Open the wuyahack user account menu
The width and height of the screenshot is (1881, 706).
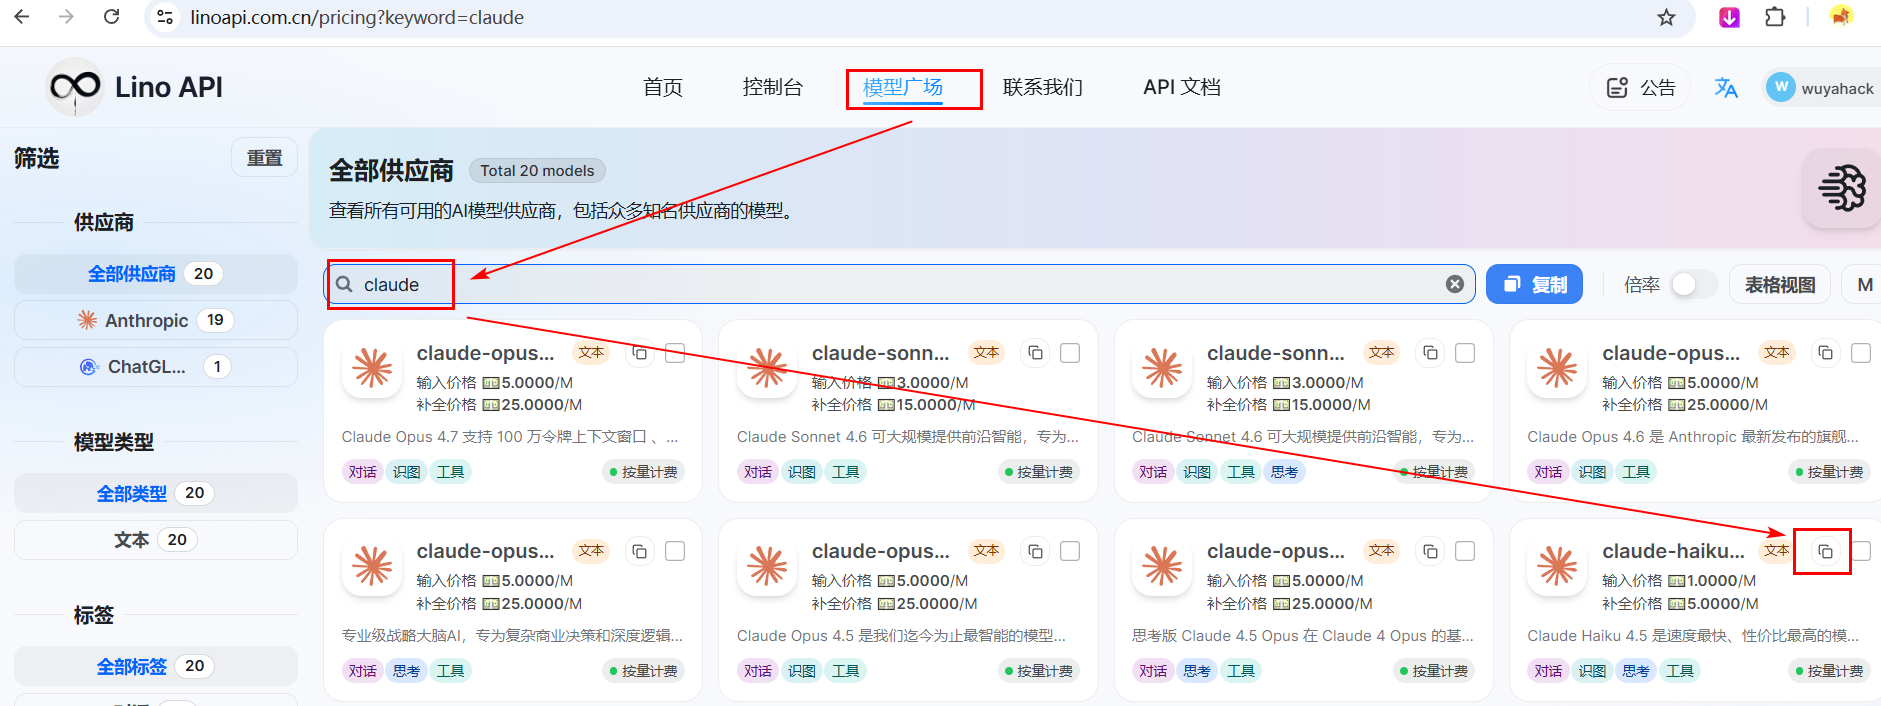[x=1820, y=88]
